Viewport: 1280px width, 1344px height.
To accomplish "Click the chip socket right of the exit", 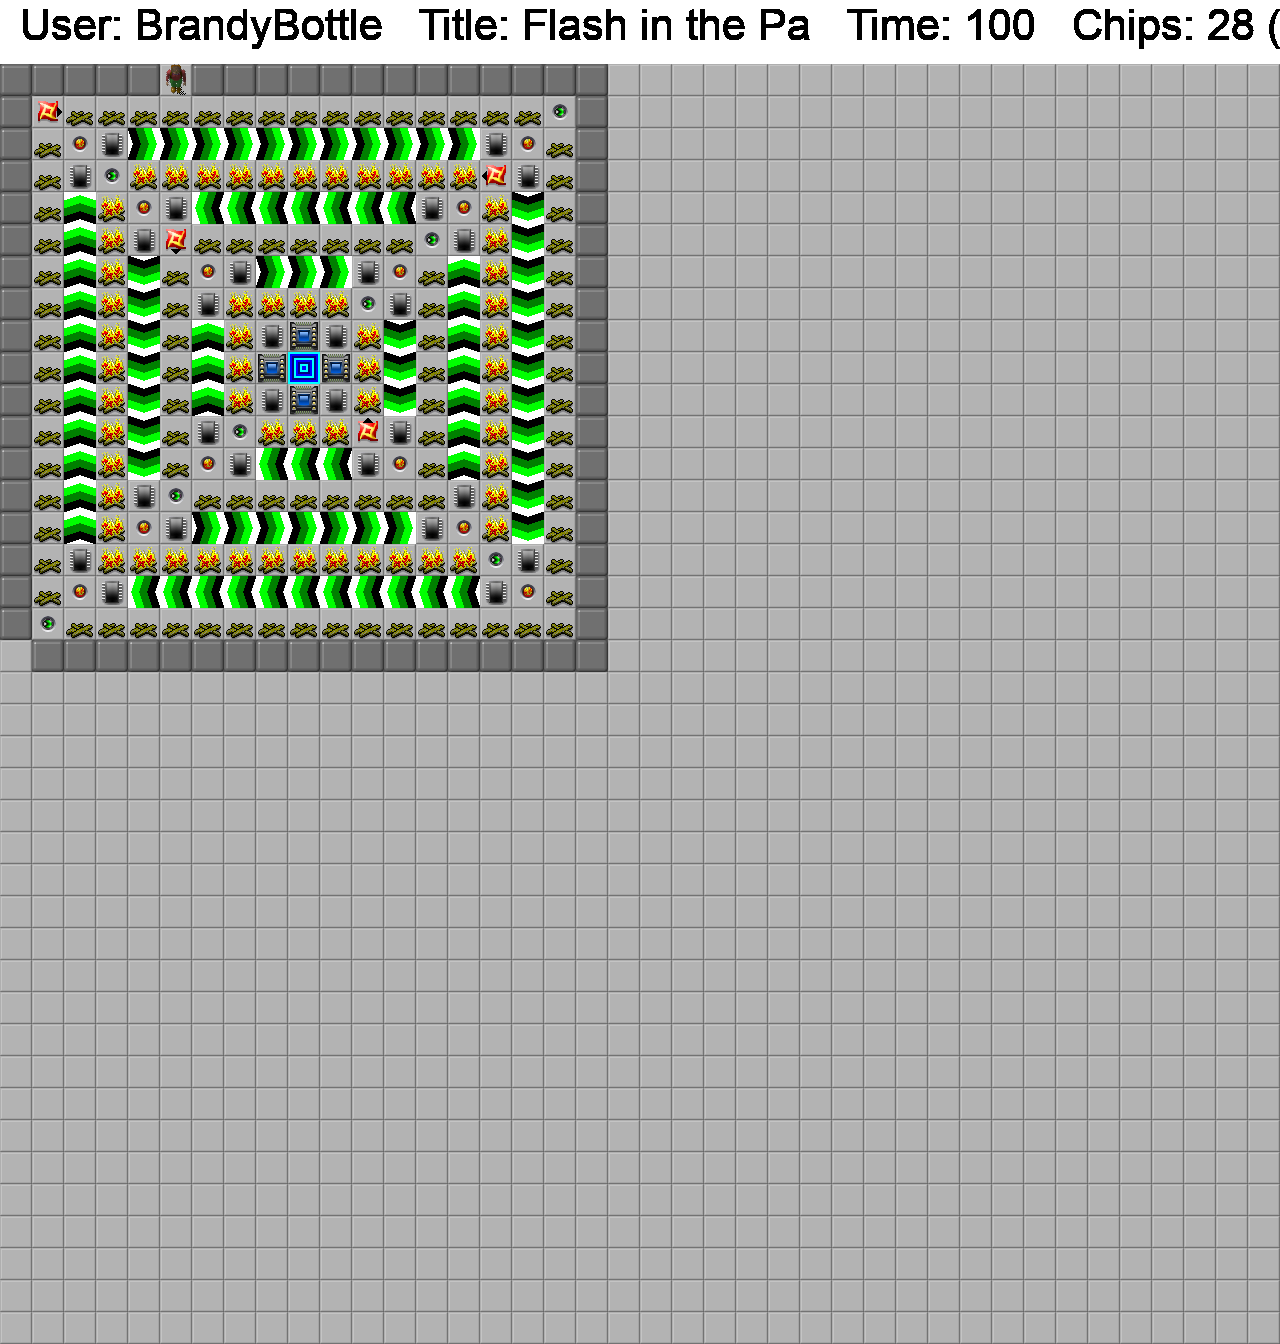I will 336,368.
